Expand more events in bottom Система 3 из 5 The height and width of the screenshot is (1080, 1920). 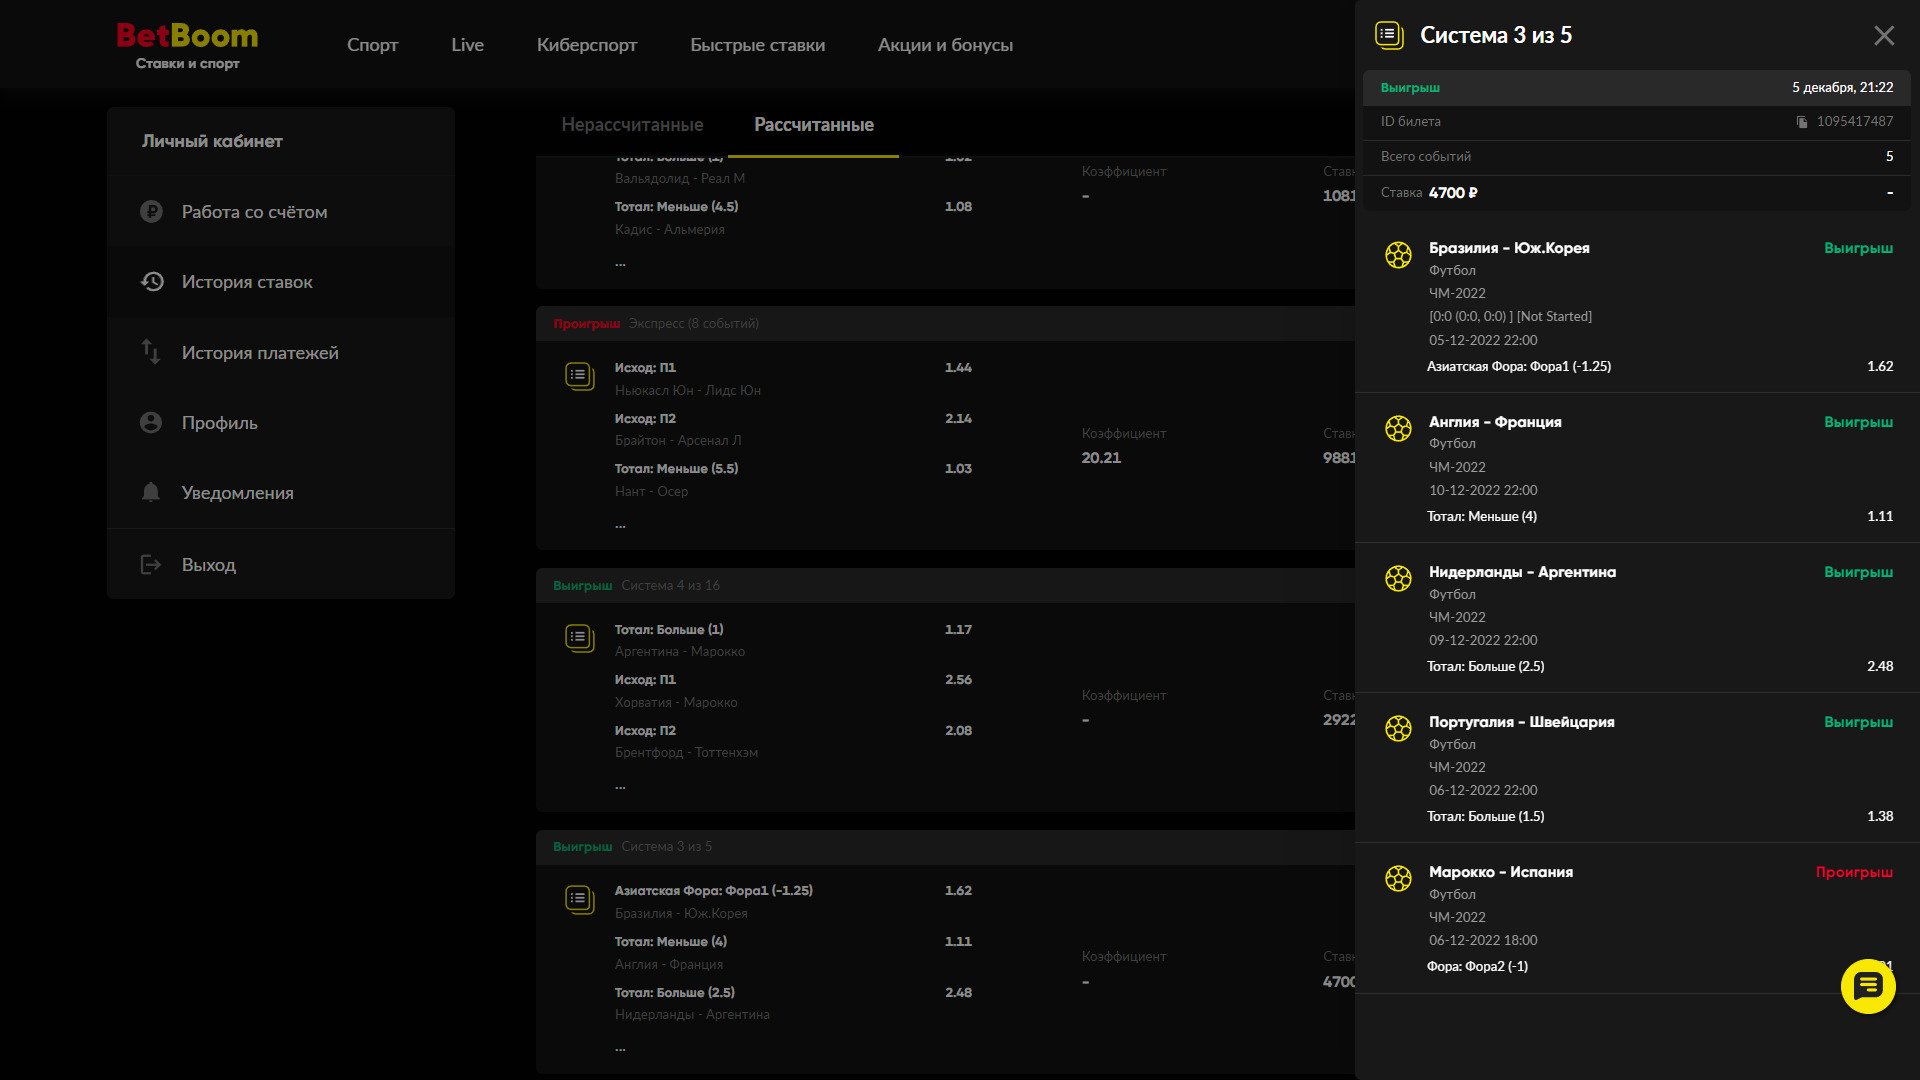(620, 1047)
